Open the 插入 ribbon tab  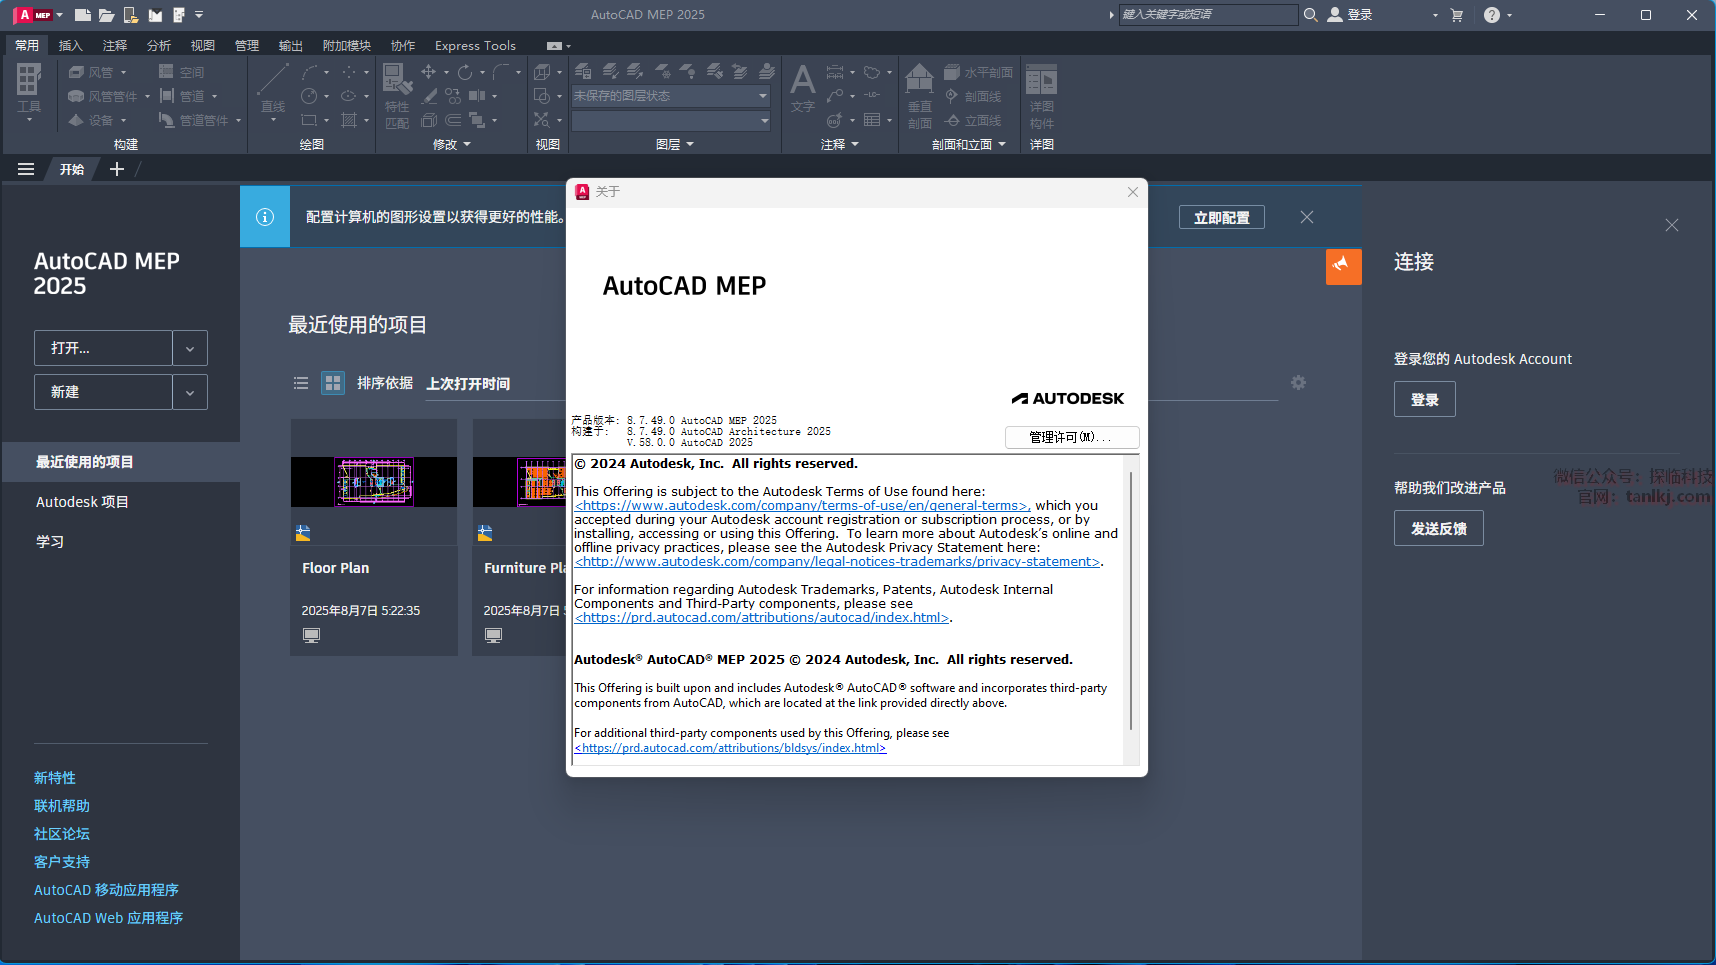pyautogui.click(x=70, y=46)
